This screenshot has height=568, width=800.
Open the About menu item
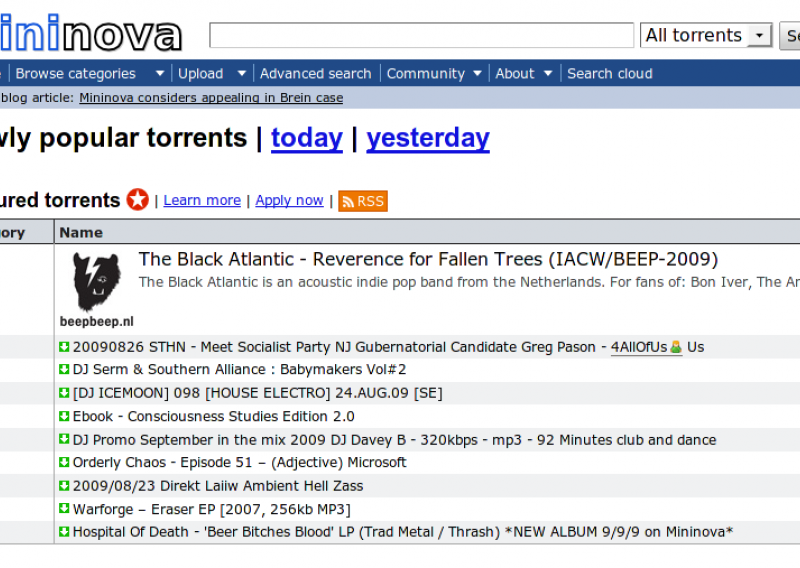(515, 73)
